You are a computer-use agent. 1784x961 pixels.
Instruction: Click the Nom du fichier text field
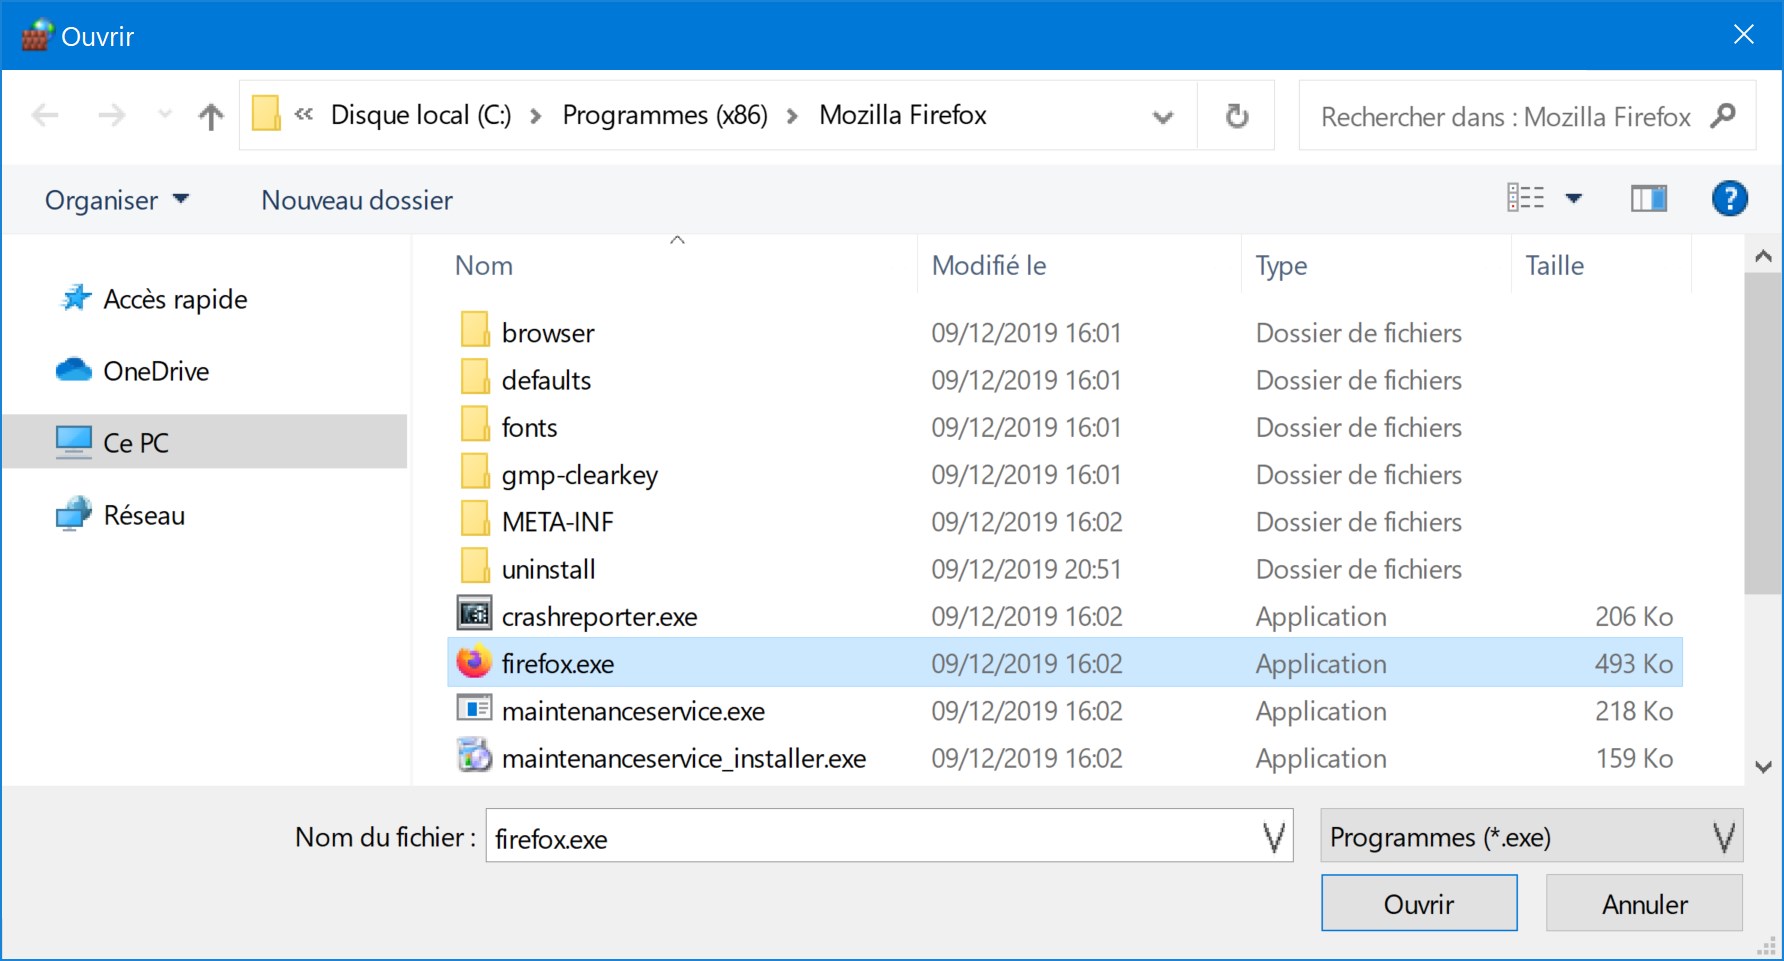click(x=889, y=836)
